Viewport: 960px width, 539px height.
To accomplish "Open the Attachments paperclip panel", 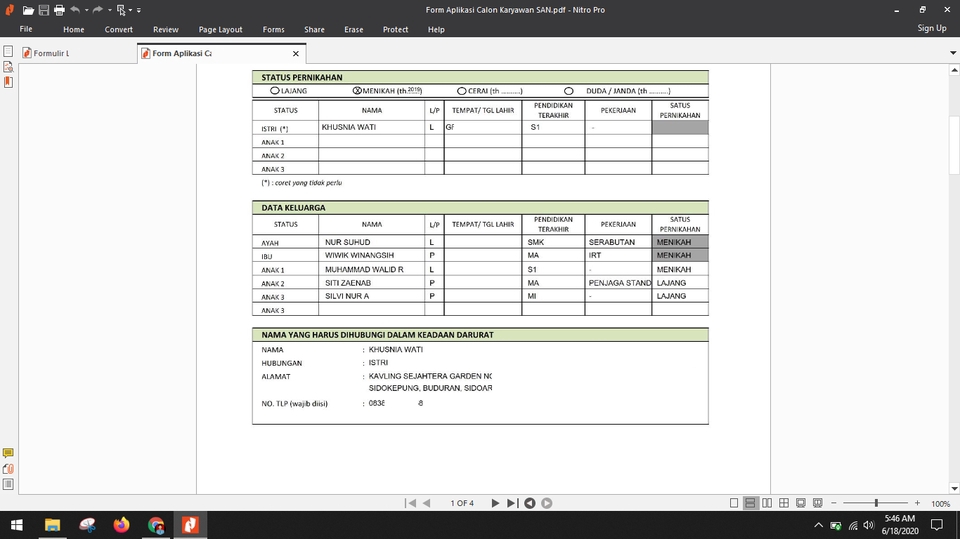I will point(8,469).
